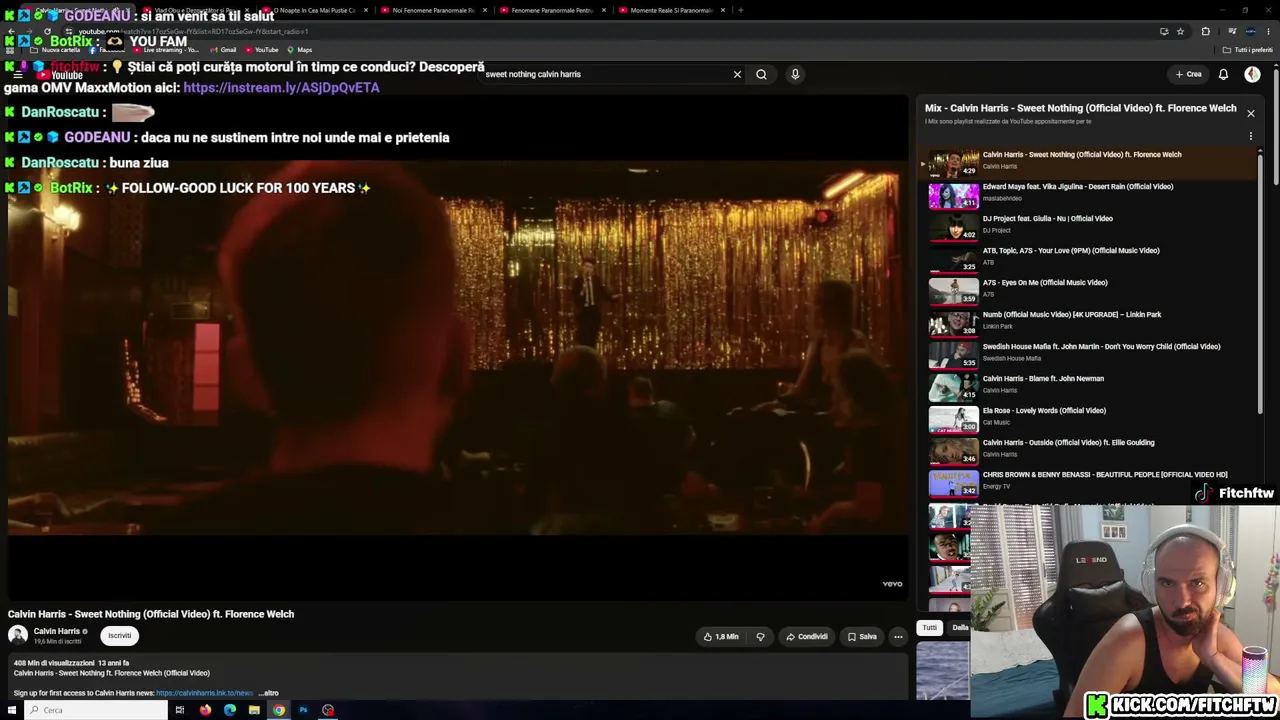Launch Microsoft Edge from the taskbar
The image size is (1280, 720).
click(230, 710)
